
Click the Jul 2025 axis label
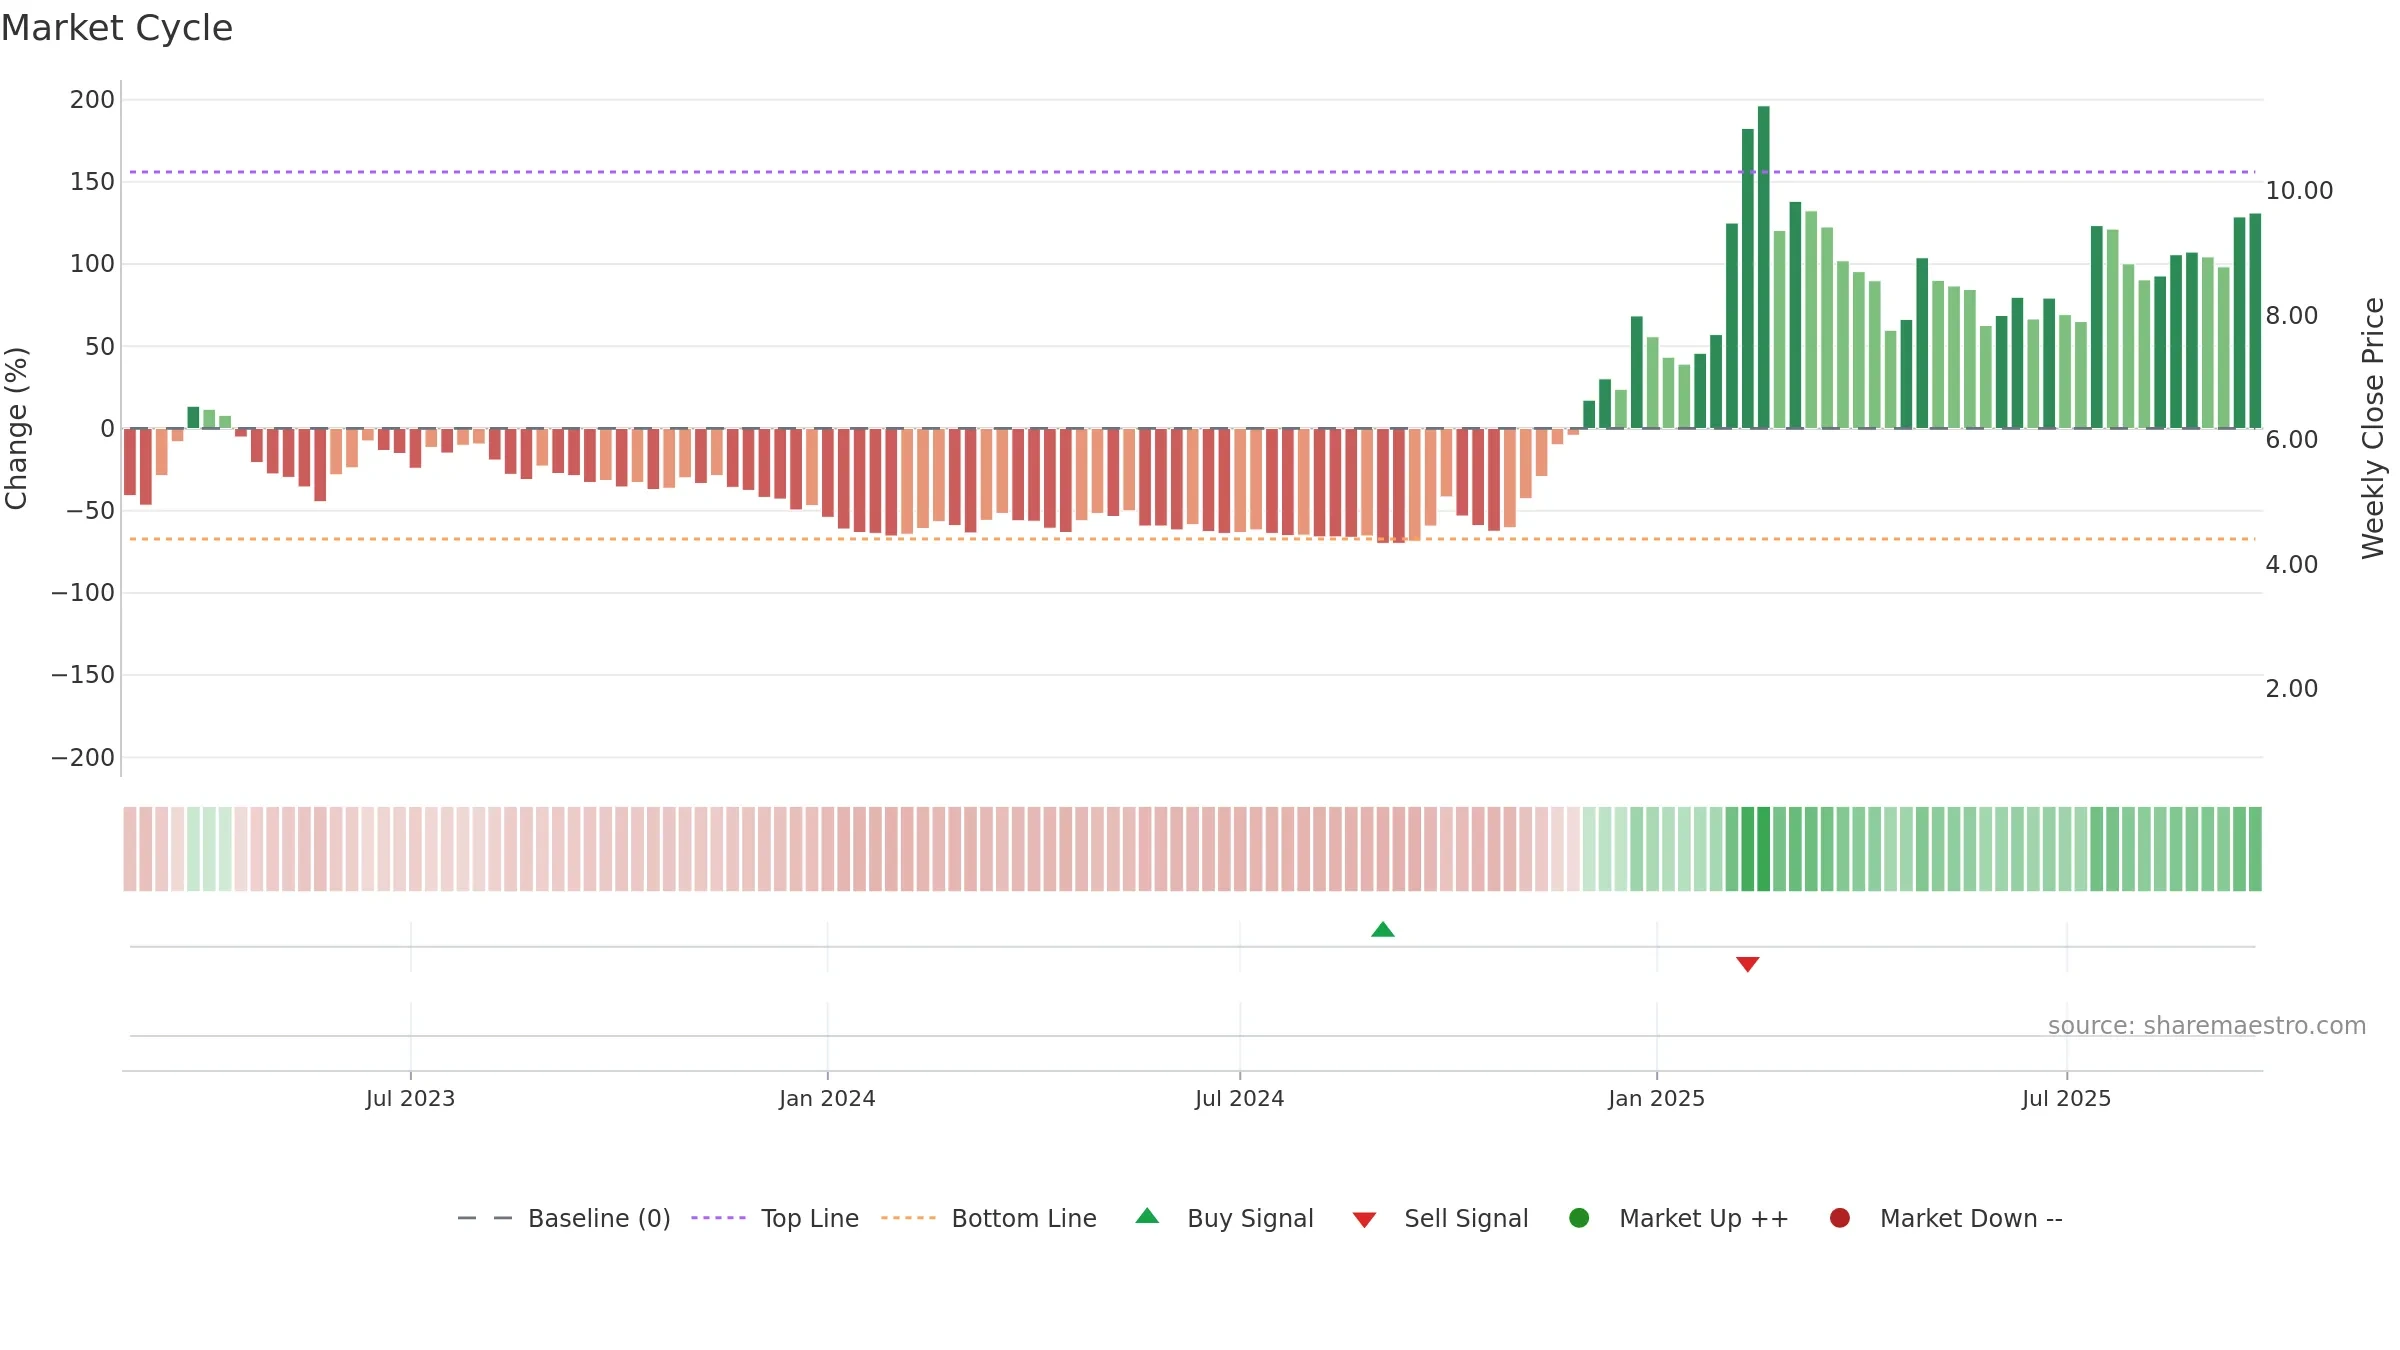[x=2066, y=1099]
